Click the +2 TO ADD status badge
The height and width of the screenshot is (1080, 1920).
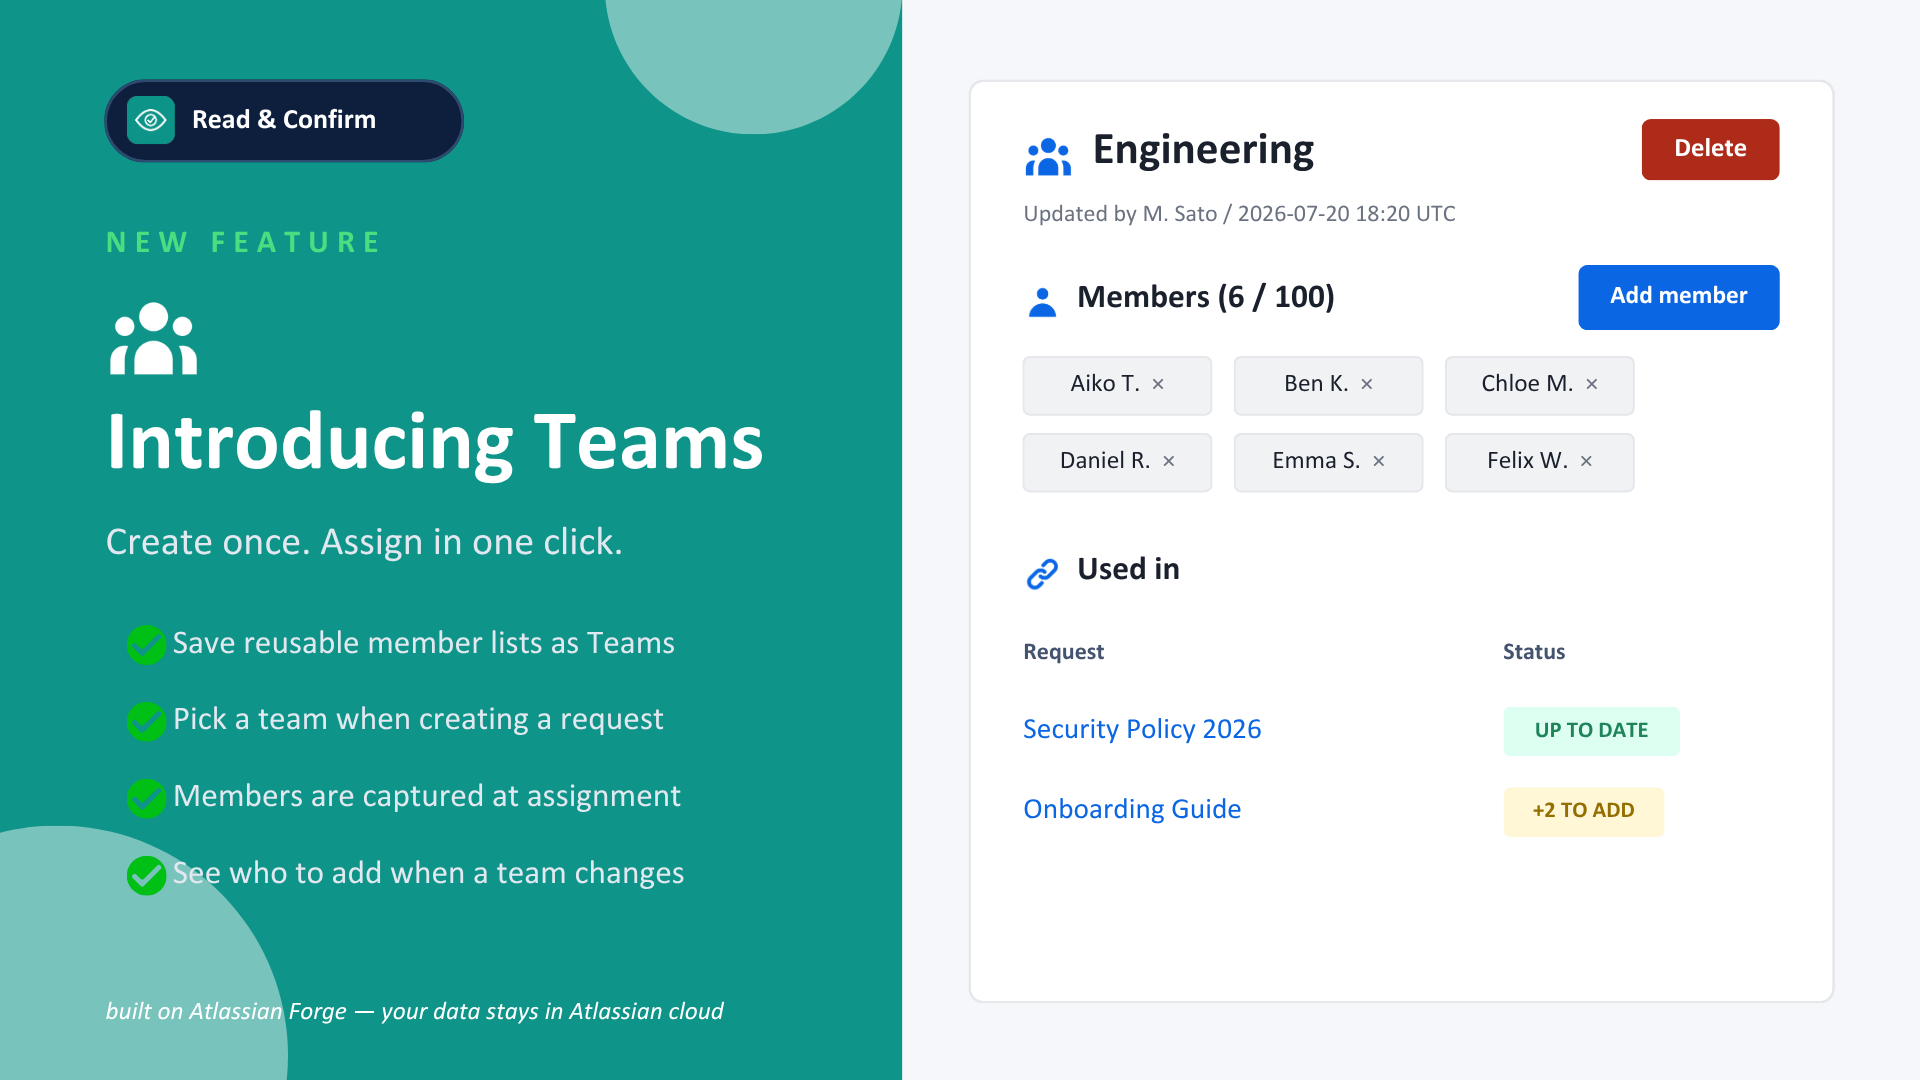pyautogui.click(x=1583, y=811)
